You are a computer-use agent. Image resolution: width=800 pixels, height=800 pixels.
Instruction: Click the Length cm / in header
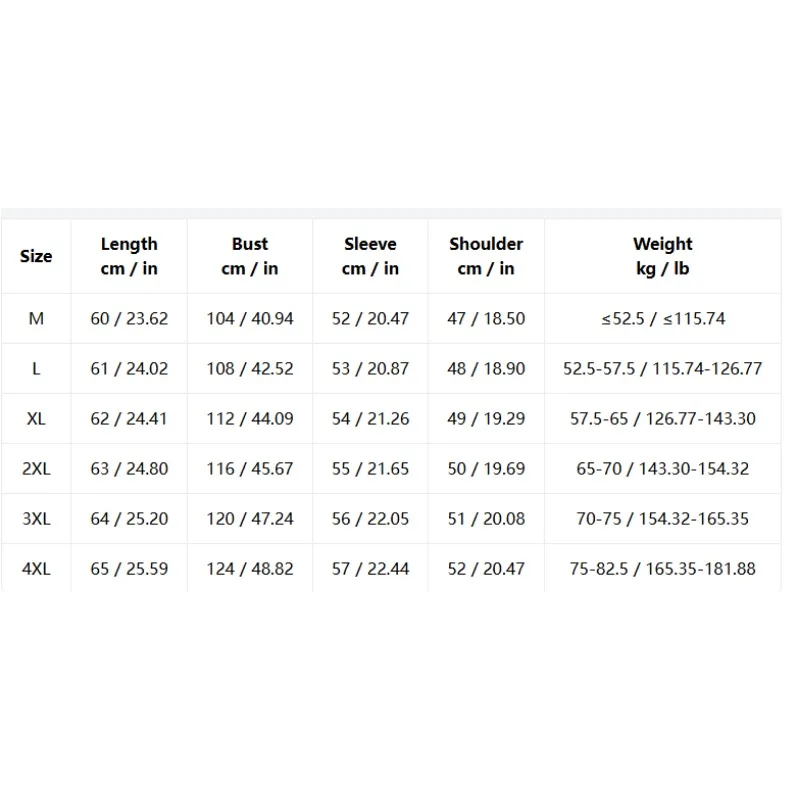pyautogui.click(x=129, y=256)
